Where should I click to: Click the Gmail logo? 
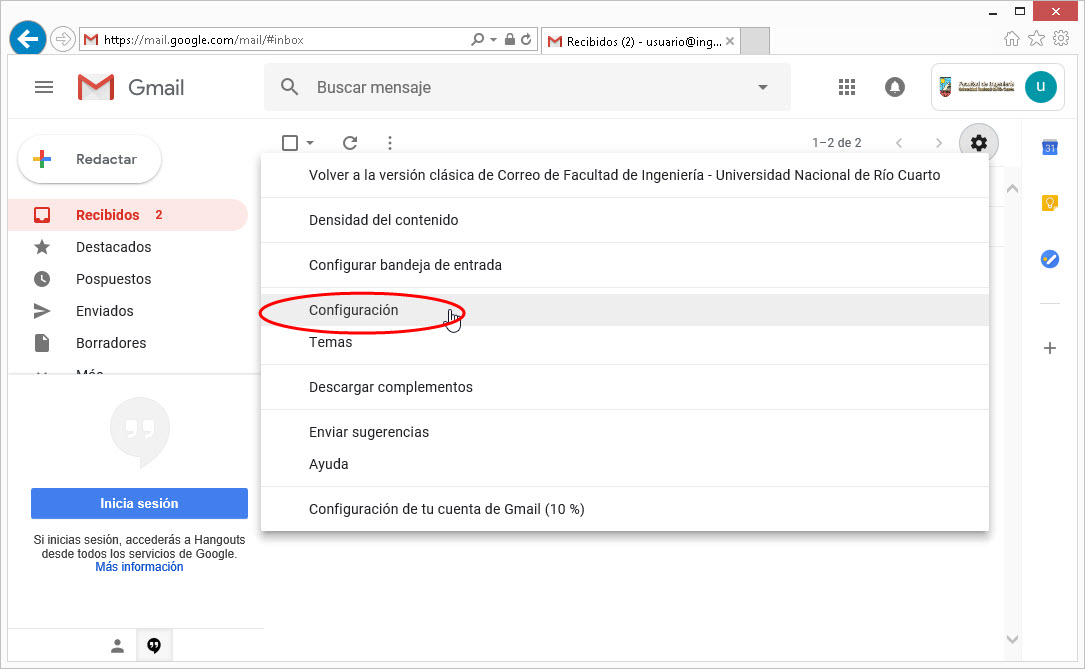coord(131,87)
